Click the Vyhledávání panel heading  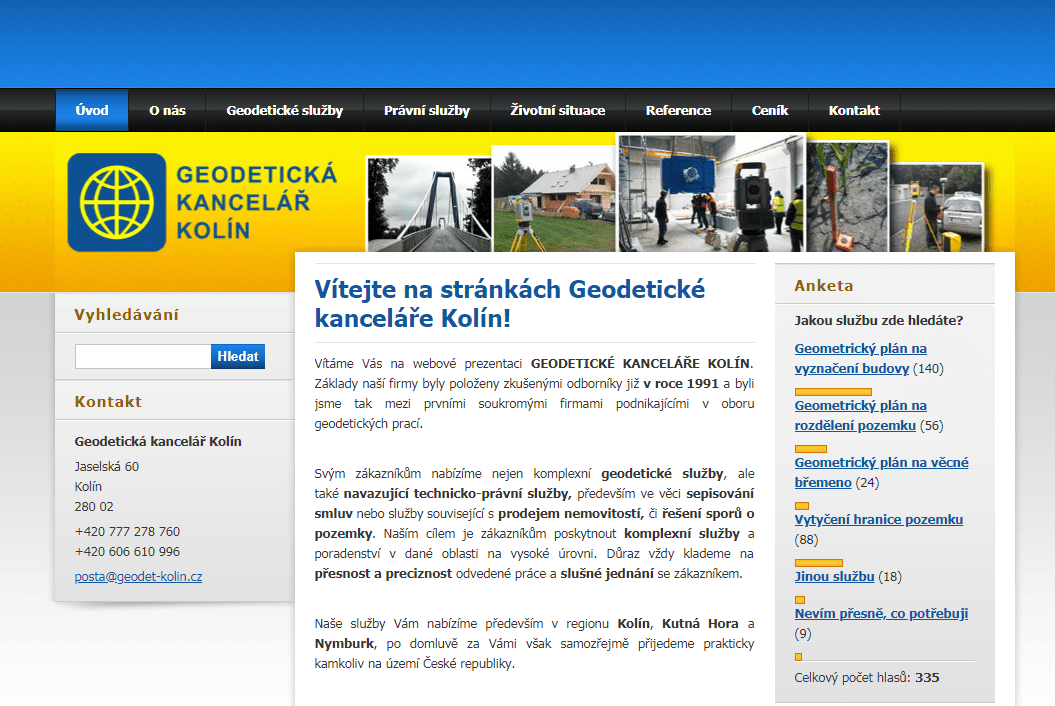(126, 315)
